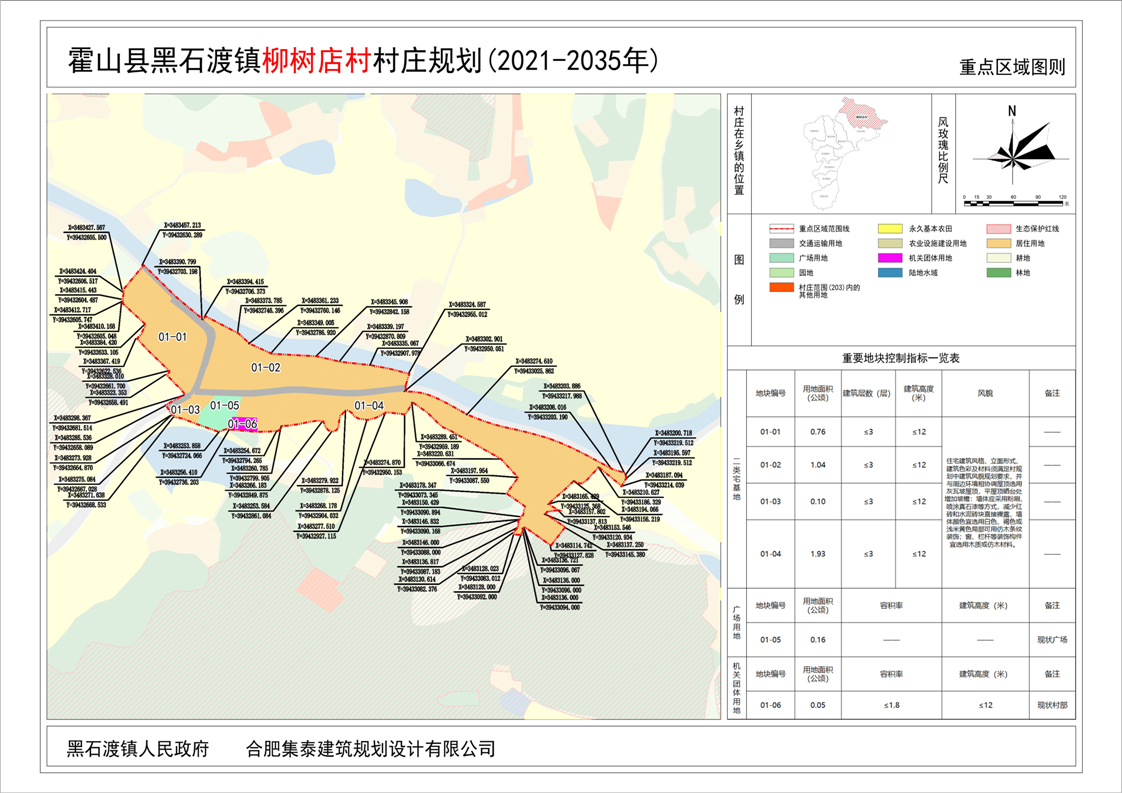Screen dimensions: 1122x793
Task: Click 合肥集泰建筑规划设计有限公司 in the footer
Action: 370,749
